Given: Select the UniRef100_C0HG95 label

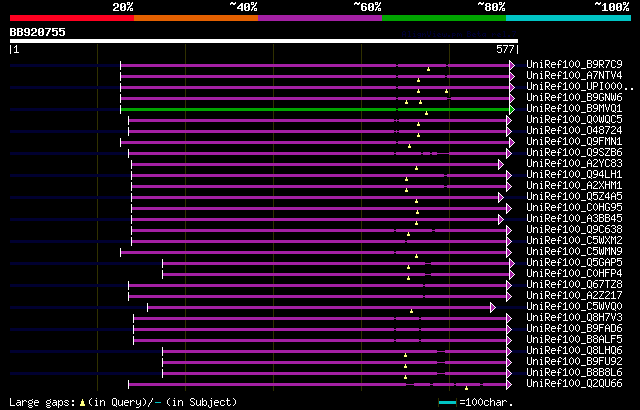Looking at the screenshot, I should pyautogui.click(x=574, y=208).
